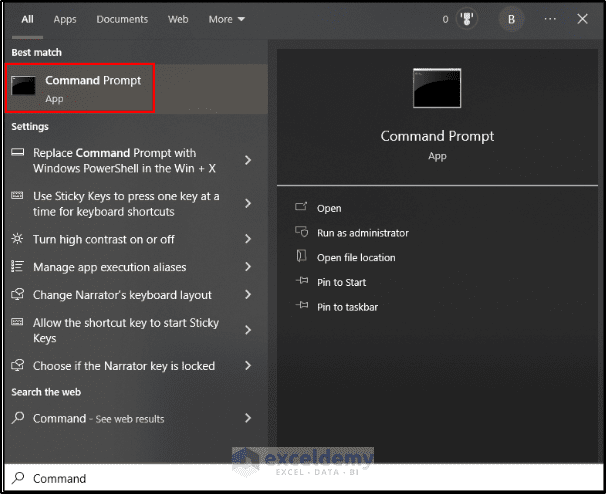Expand arrow for Turn high contrast setting
This screenshot has width=606, height=494.
[x=248, y=239]
